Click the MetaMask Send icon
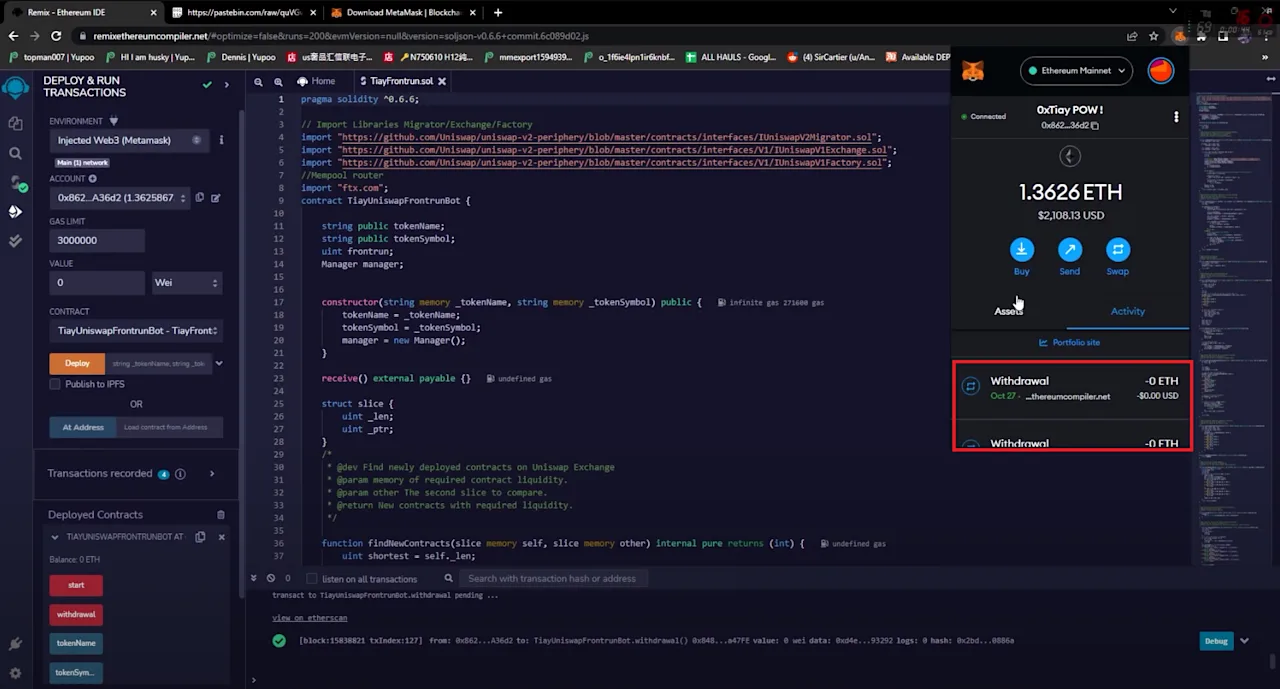 (x=1069, y=249)
